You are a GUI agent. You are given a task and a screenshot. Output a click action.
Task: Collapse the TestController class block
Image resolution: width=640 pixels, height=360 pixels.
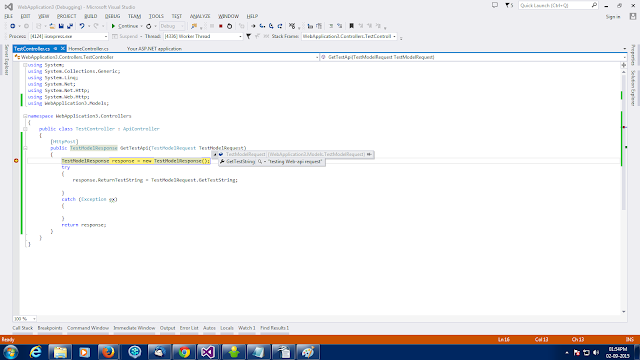[25, 129]
